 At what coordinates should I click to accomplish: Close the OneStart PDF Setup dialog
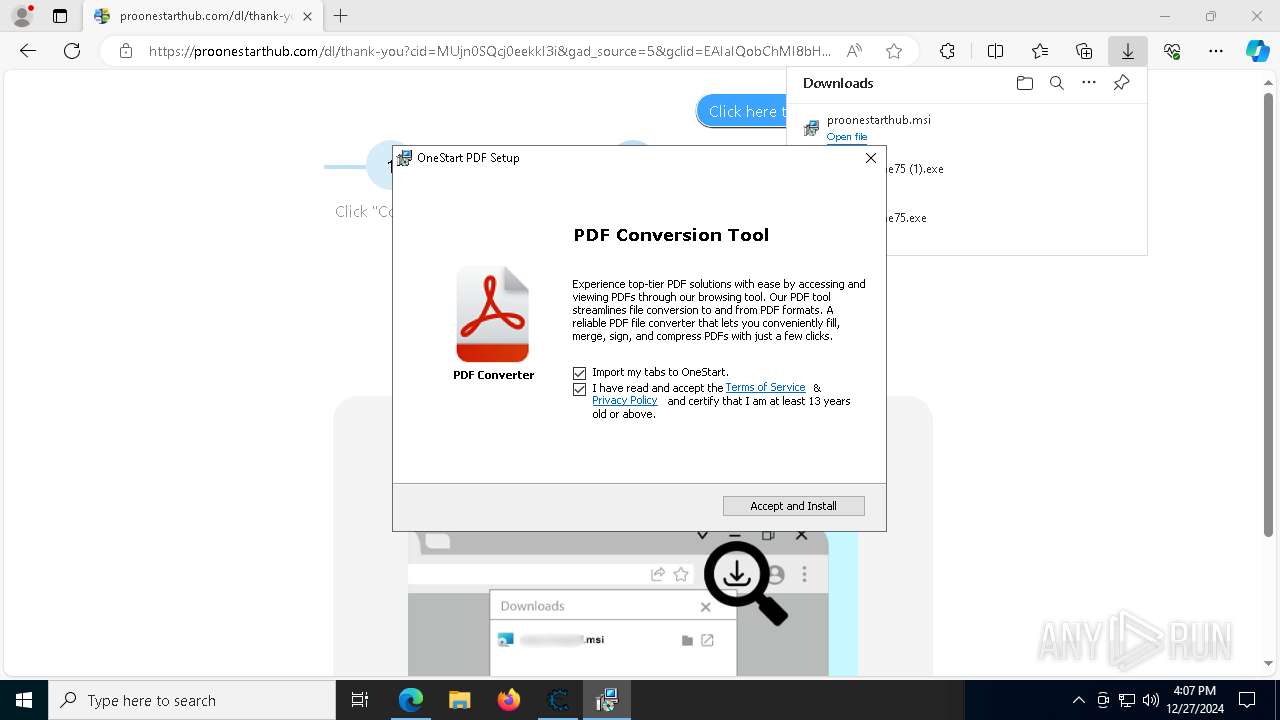click(x=870, y=158)
